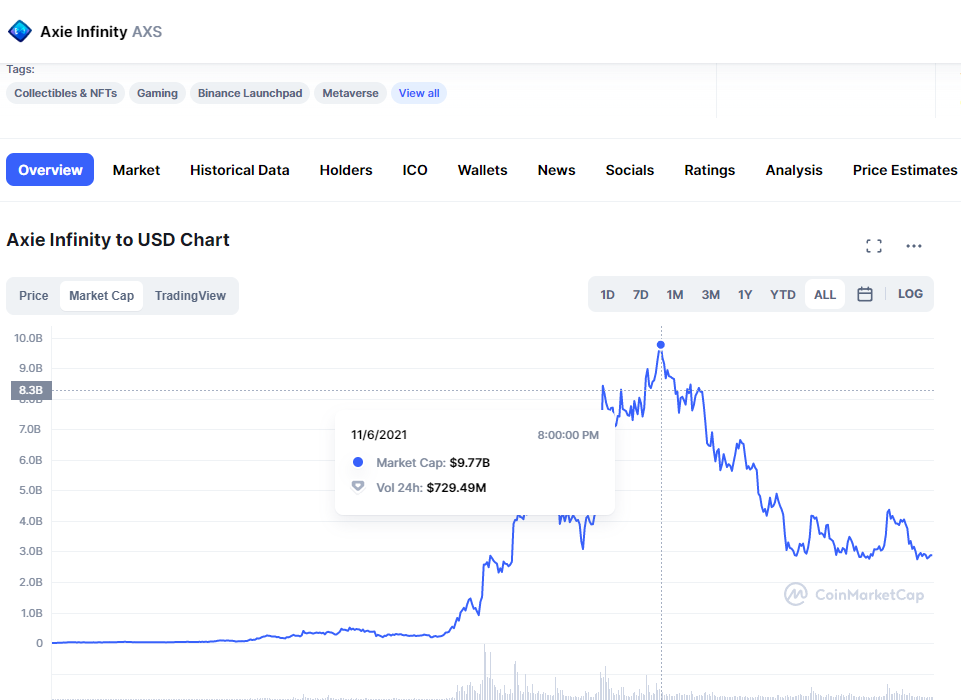Open the Market tab
The image size is (961, 700).
pyautogui.click(x=136, y=170)
